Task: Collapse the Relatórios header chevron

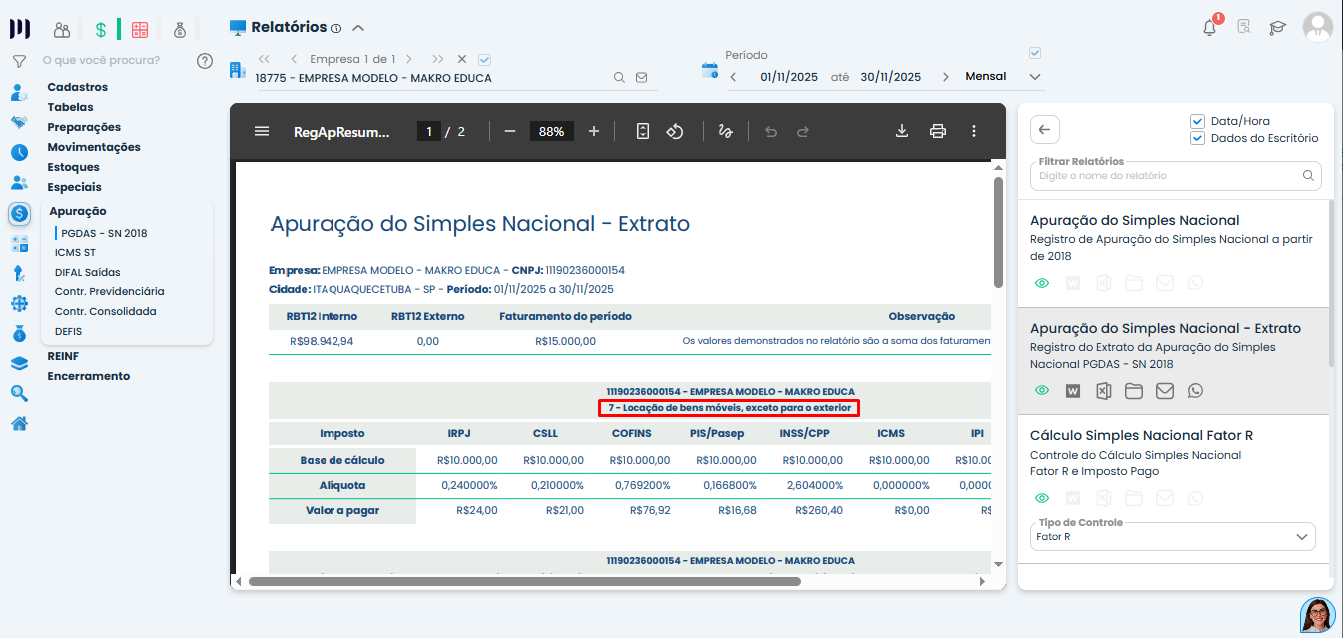Action: [x=358, y=28]
